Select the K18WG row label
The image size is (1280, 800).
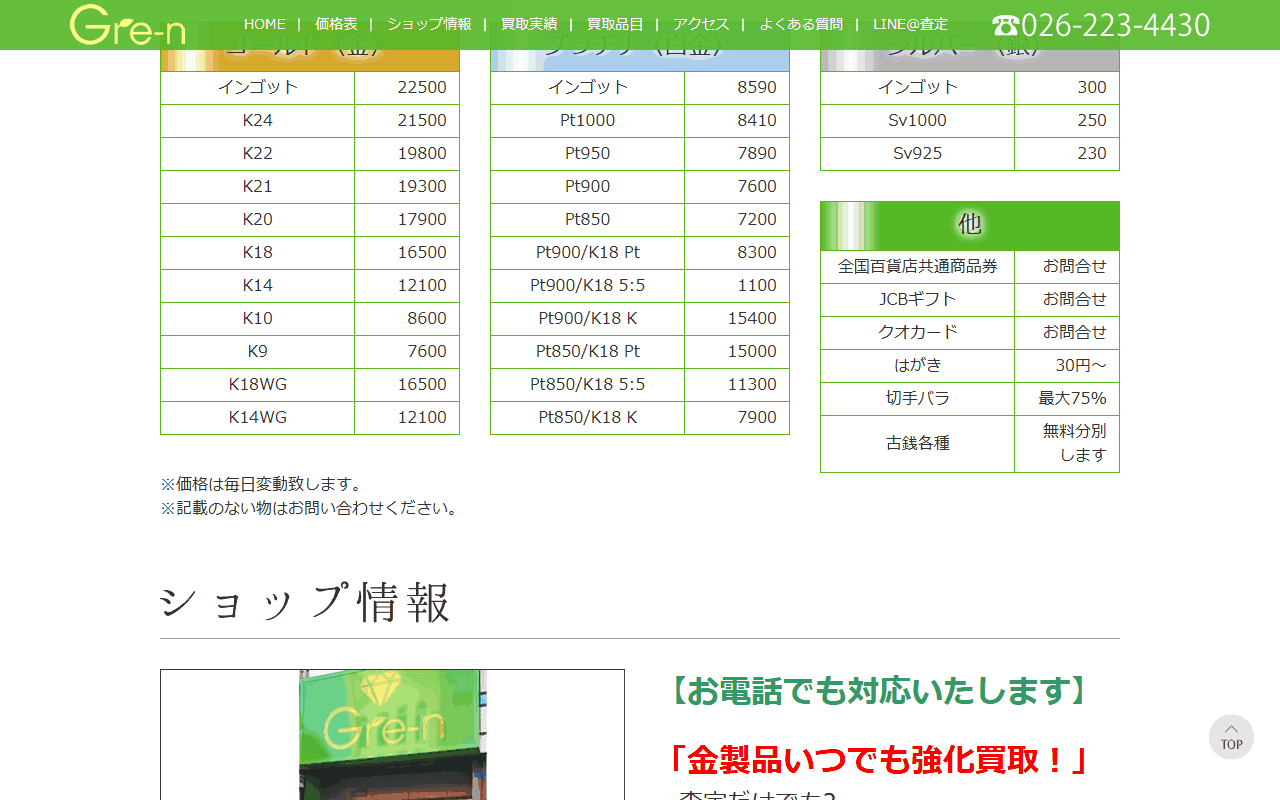(258, 384)
